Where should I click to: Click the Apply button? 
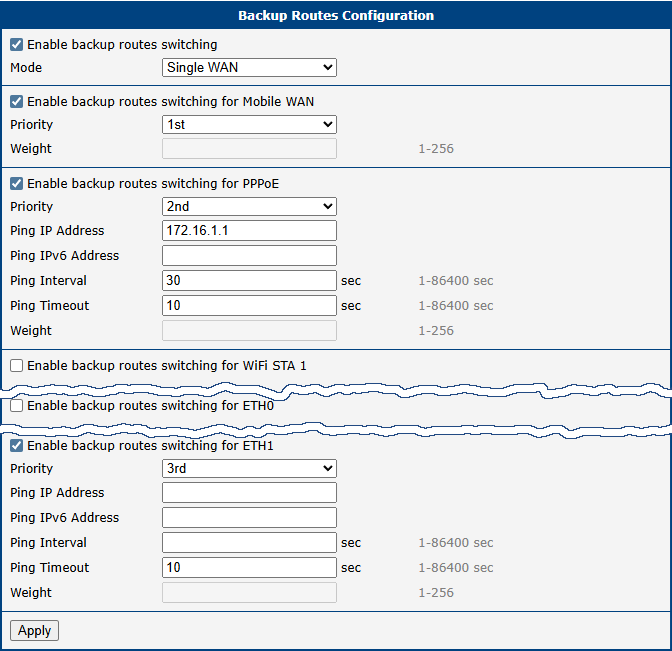pyautogui.click(x=34, y=630)
